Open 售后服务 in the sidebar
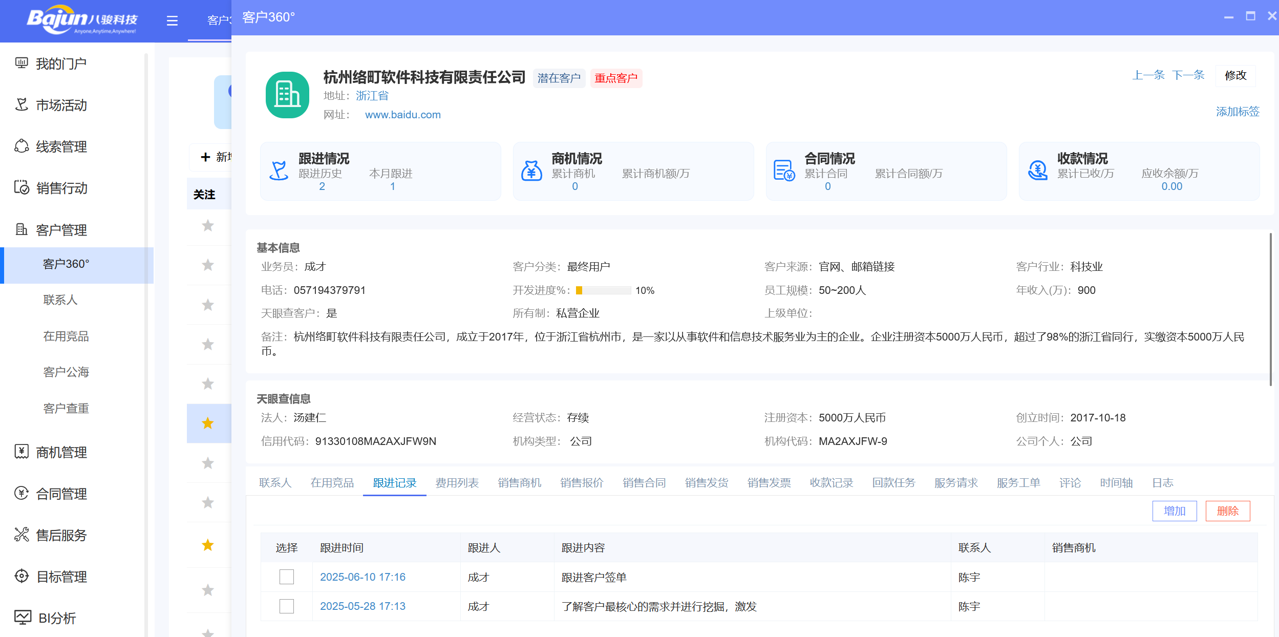1279x637 pixels. (x=61, y=535)
